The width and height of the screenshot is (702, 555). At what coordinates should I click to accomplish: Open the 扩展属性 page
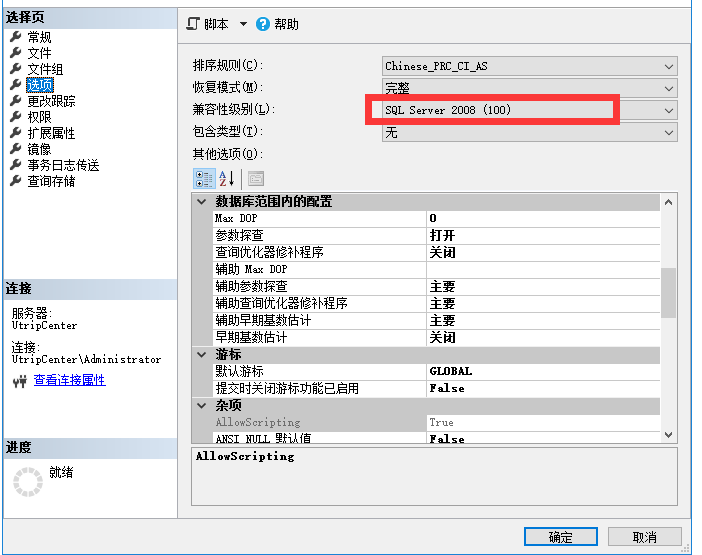click(51, 133)
